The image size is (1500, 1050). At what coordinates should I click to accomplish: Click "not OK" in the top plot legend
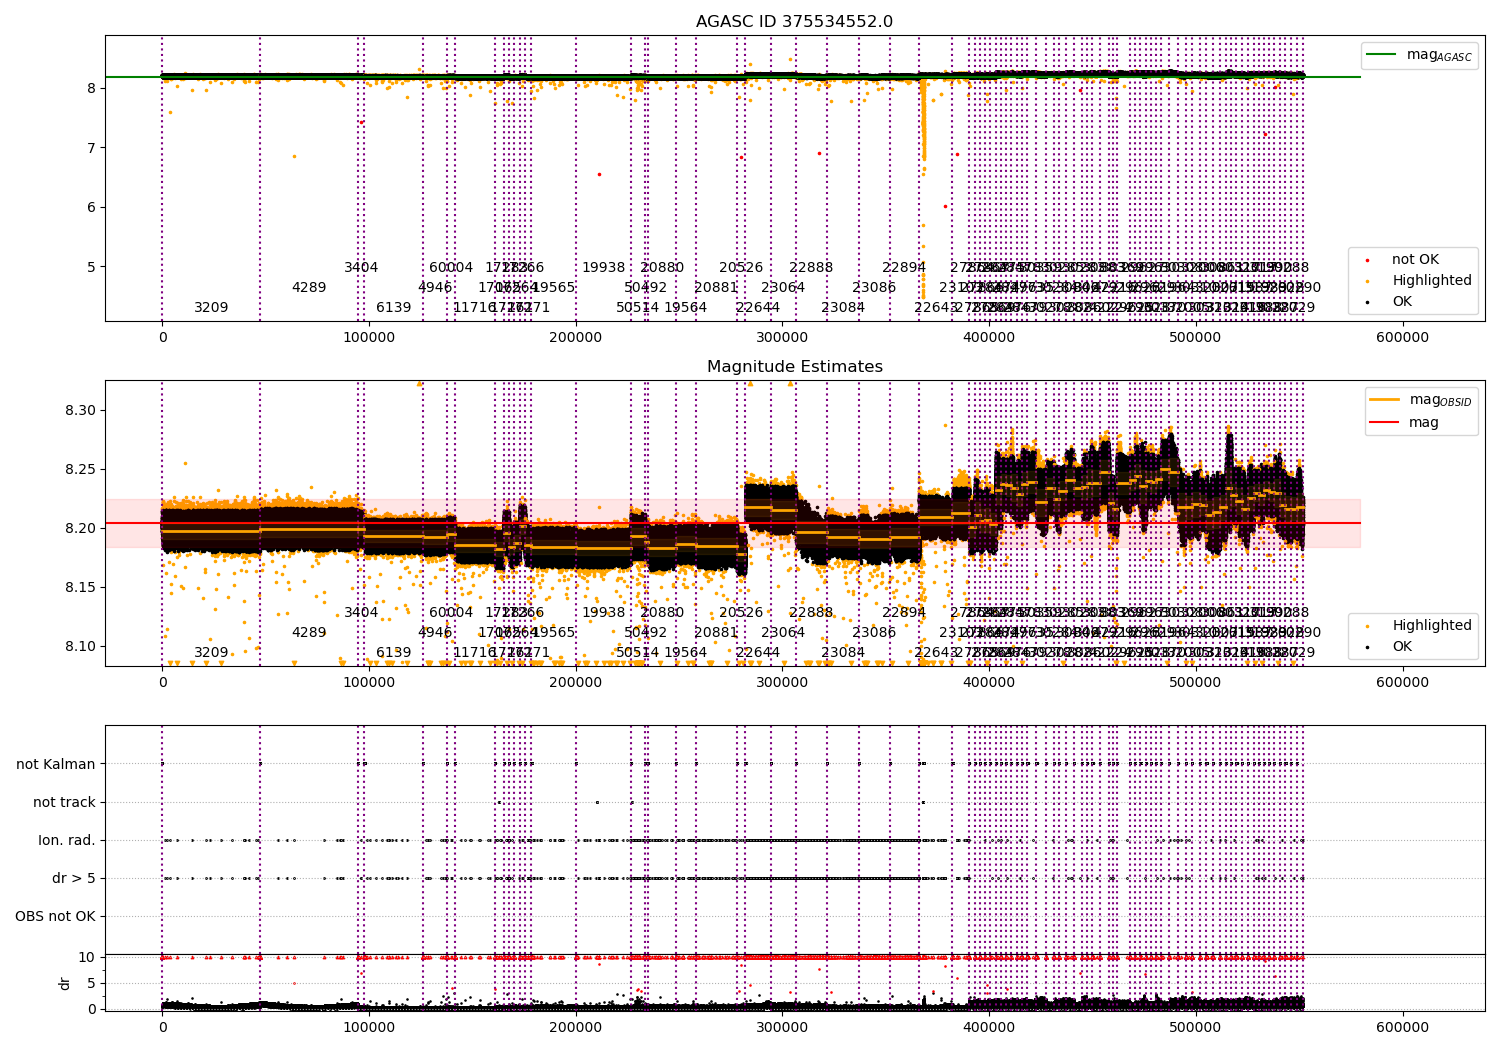[1415, 260]
